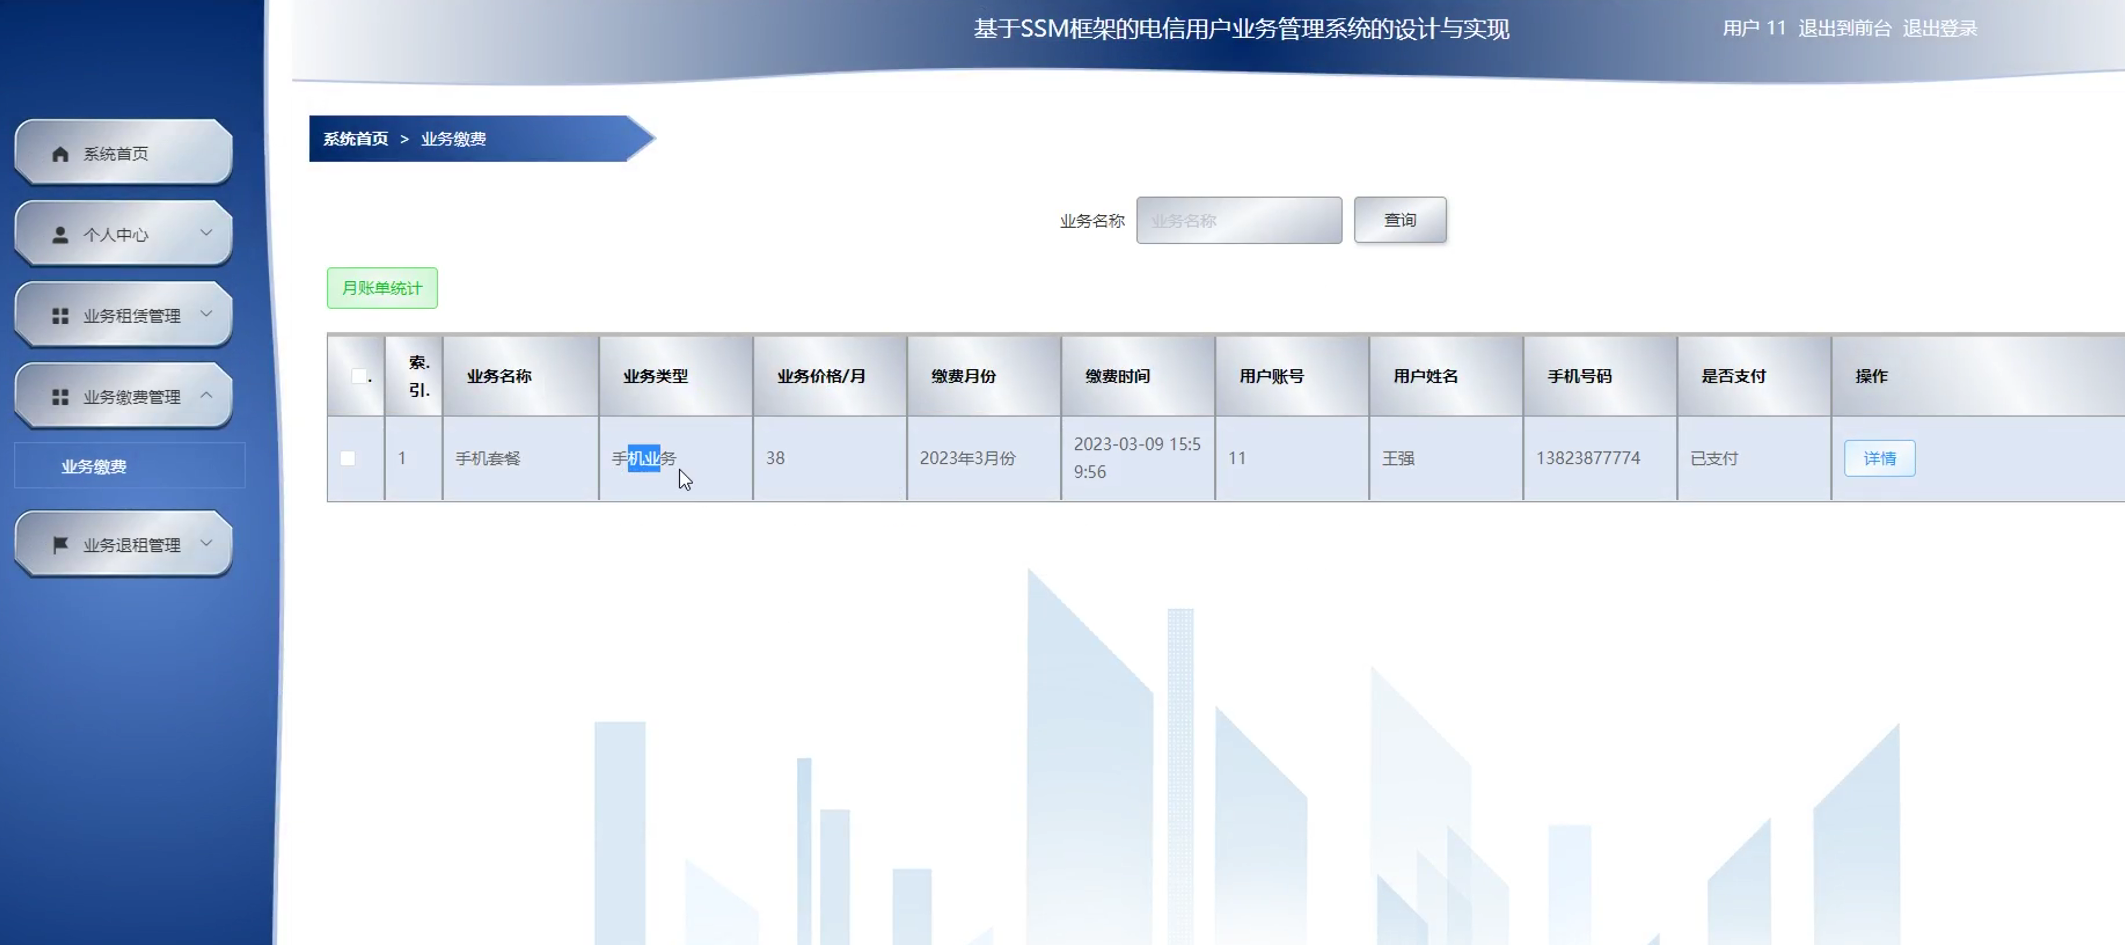
Task: Click the 2023-03-09 15:59:56 time cell
Action: tap(1137, 458)
